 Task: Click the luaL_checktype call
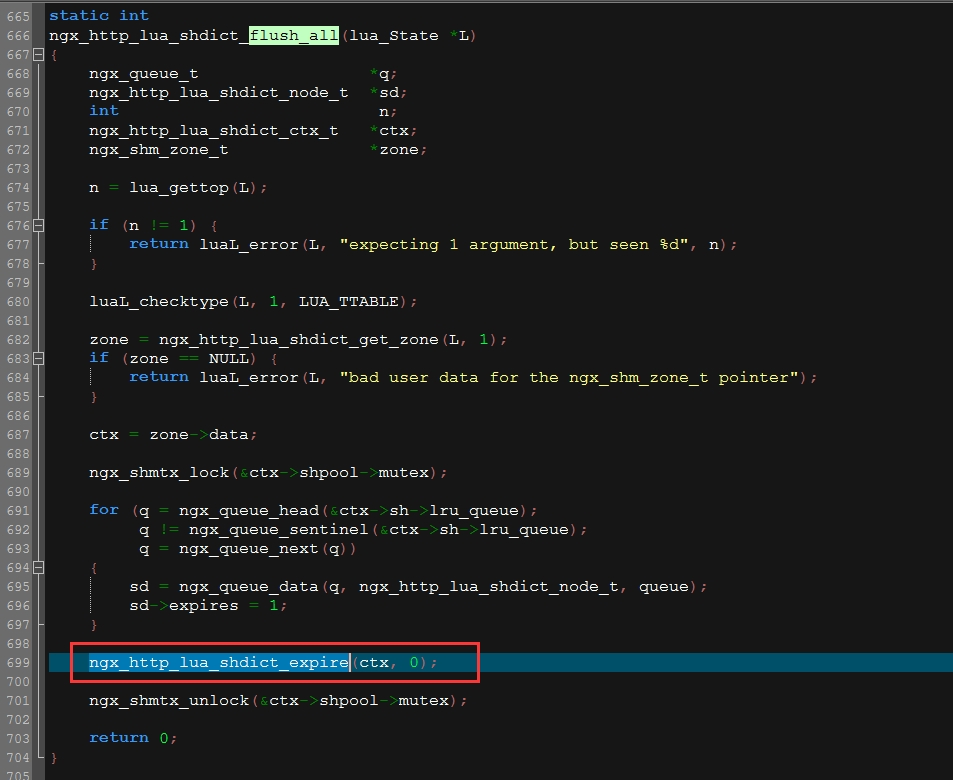coord(159,302)
